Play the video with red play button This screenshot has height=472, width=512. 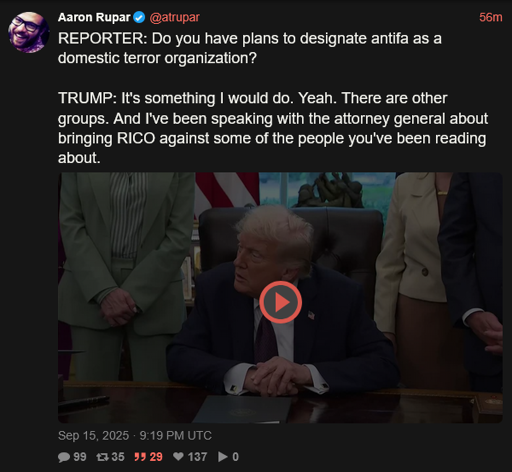coord(281,302)
